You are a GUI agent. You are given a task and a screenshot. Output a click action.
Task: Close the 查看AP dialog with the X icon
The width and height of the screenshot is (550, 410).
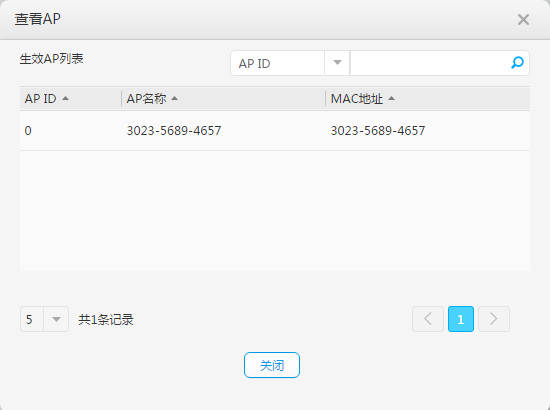pyautogui.click(x=523, y=20)
